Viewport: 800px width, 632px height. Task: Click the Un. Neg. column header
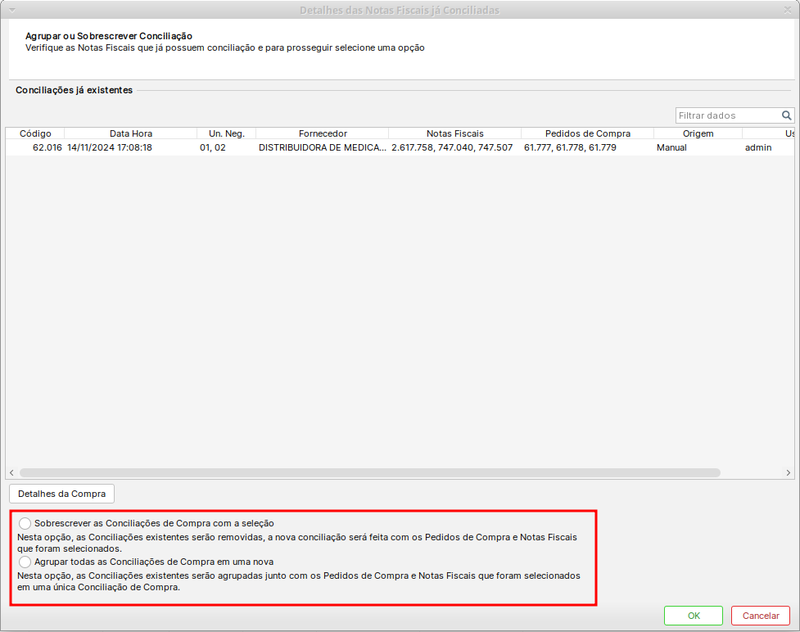tap(226, 133)
